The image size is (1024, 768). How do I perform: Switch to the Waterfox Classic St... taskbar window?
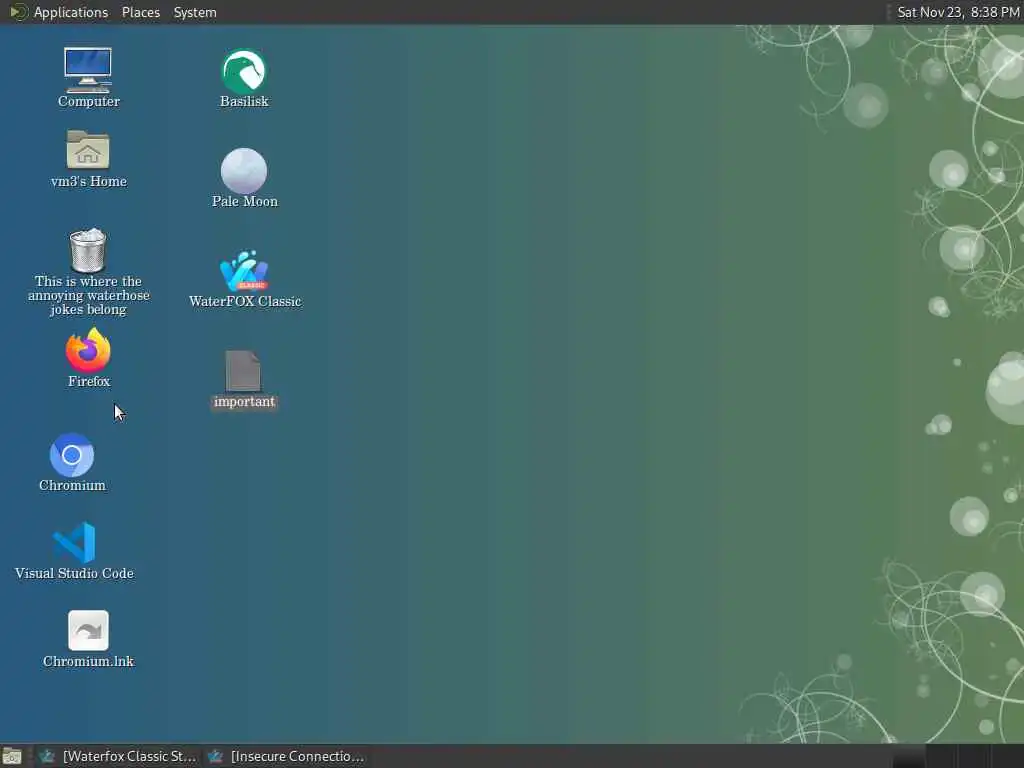click(118, 756)
